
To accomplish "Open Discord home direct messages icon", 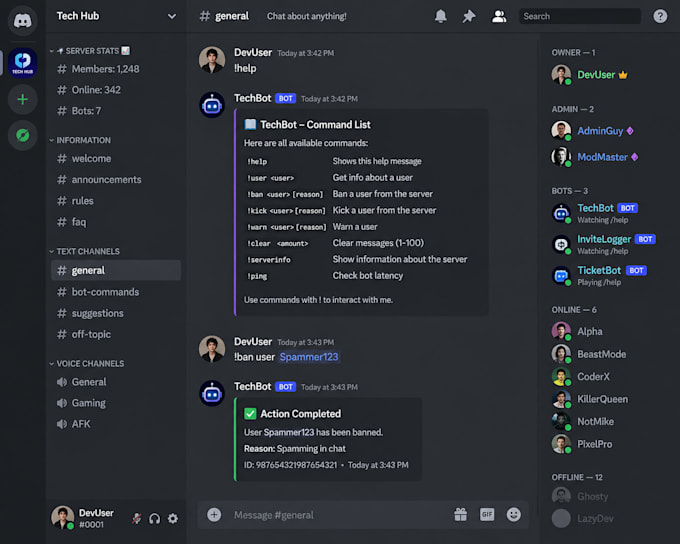I will pos(23,20).
